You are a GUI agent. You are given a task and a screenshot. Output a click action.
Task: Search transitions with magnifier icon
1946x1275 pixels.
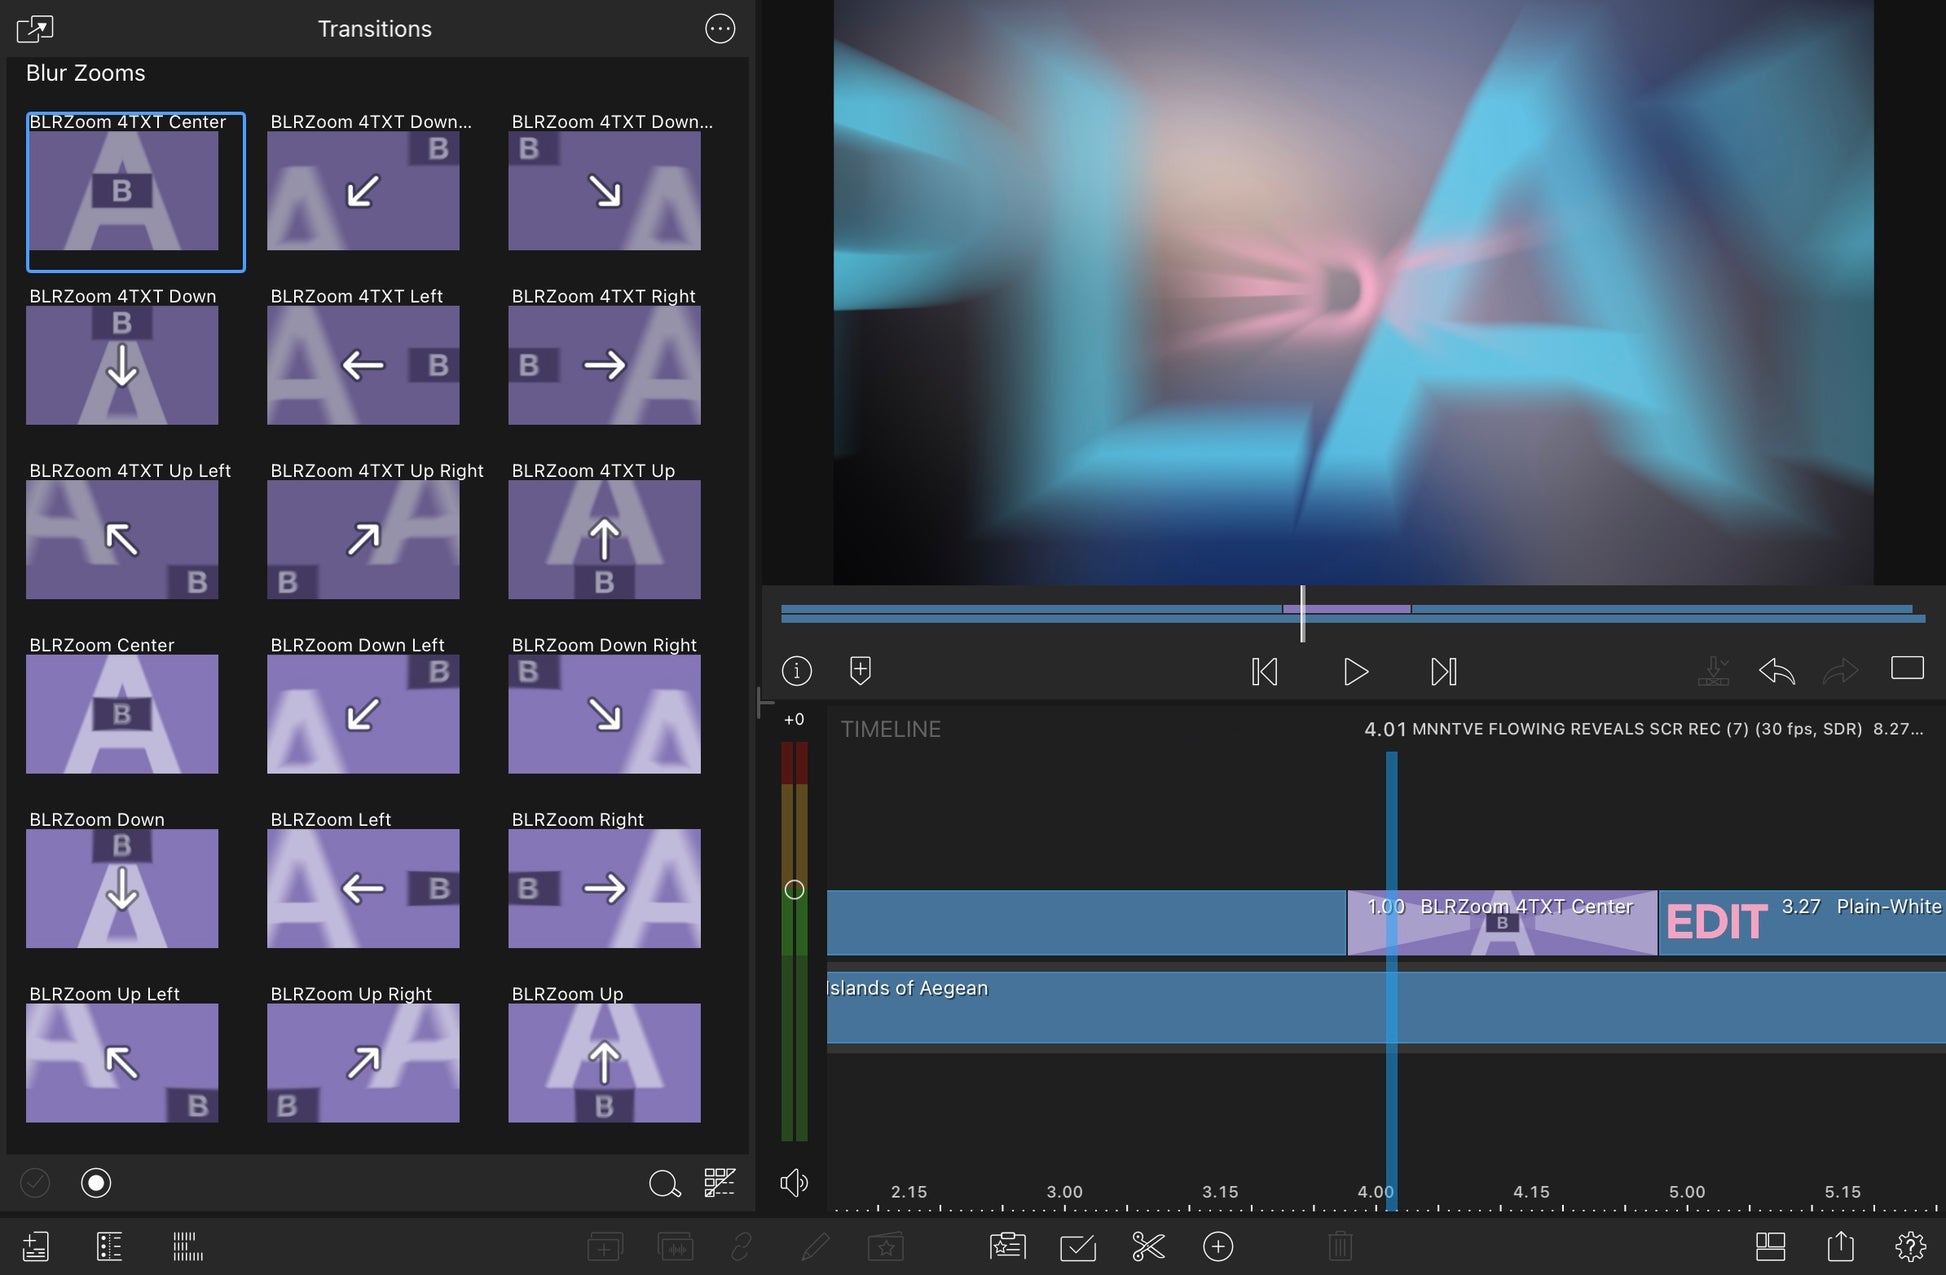(x=664, y=1184)
